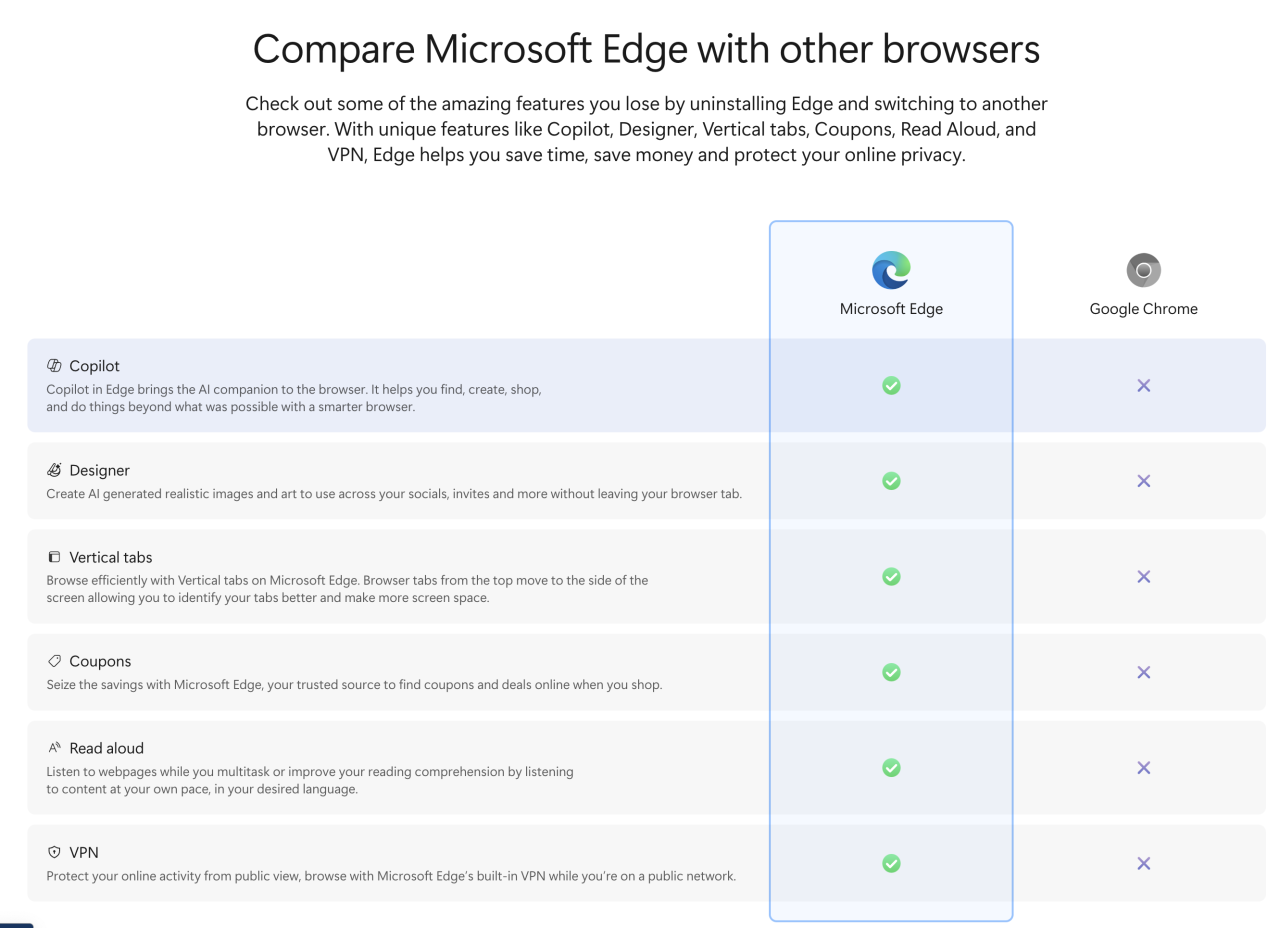Click Edge's green checkmark for Copilot
Image resolution: width=1280 pixels, height=928 pixels.
click(x=891, y=385)
